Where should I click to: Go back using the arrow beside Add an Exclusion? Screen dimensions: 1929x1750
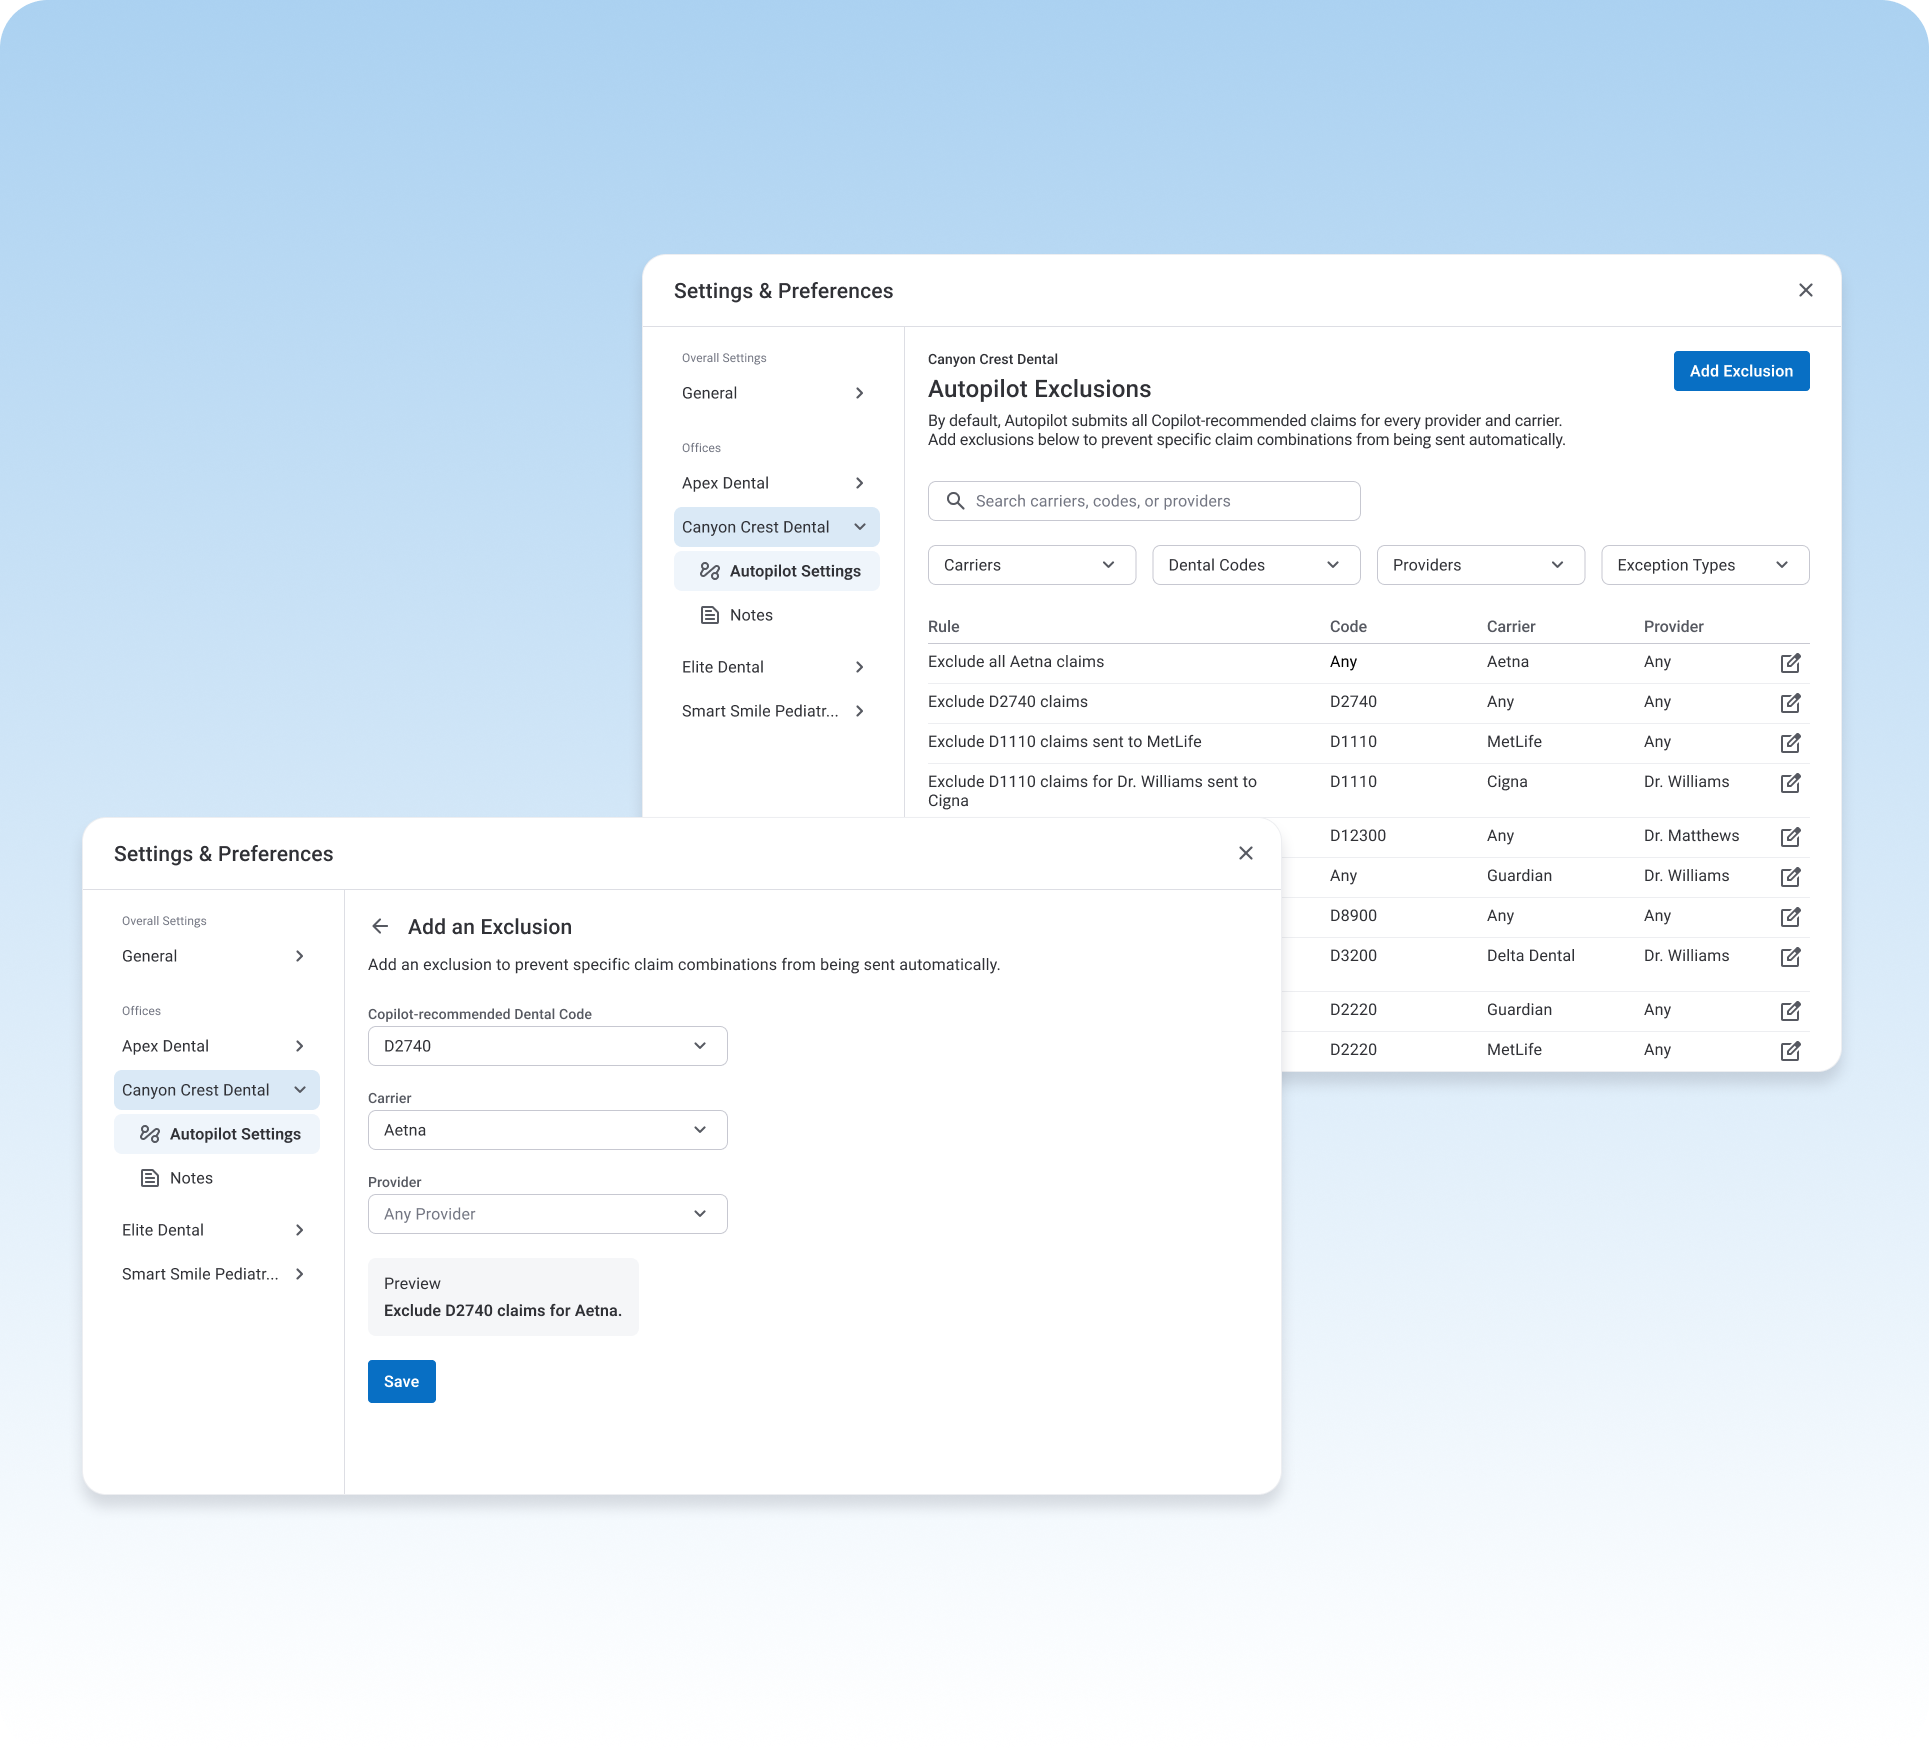point(380,927)
